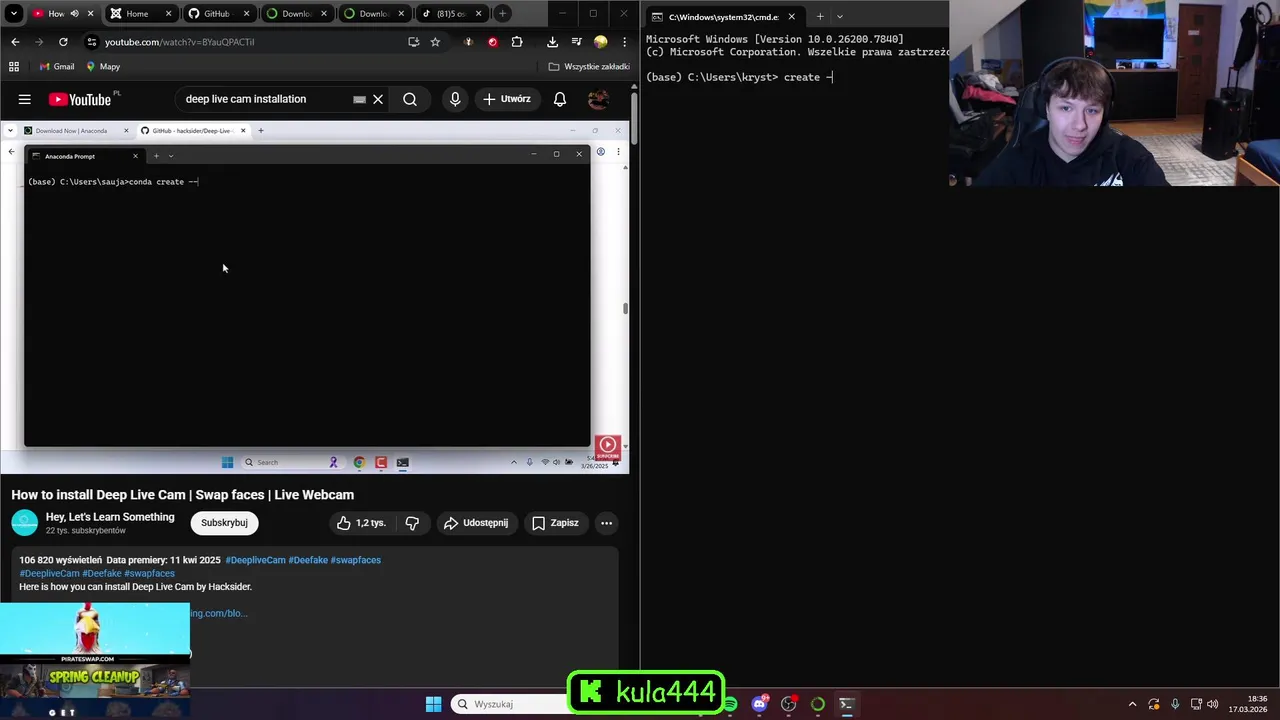
Task: Open the browser profile avatar
Action: 600,42
